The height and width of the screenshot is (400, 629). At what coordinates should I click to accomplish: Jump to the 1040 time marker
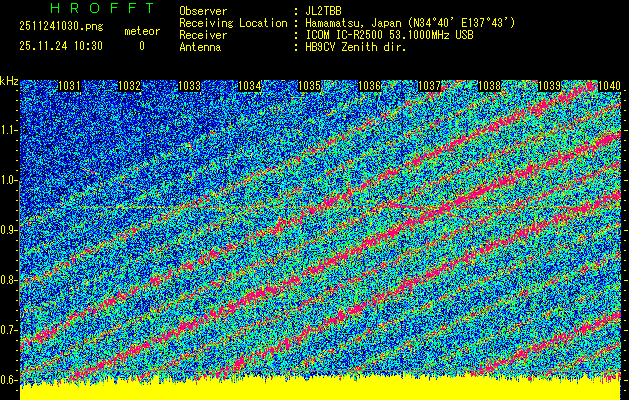pos(609,87)
